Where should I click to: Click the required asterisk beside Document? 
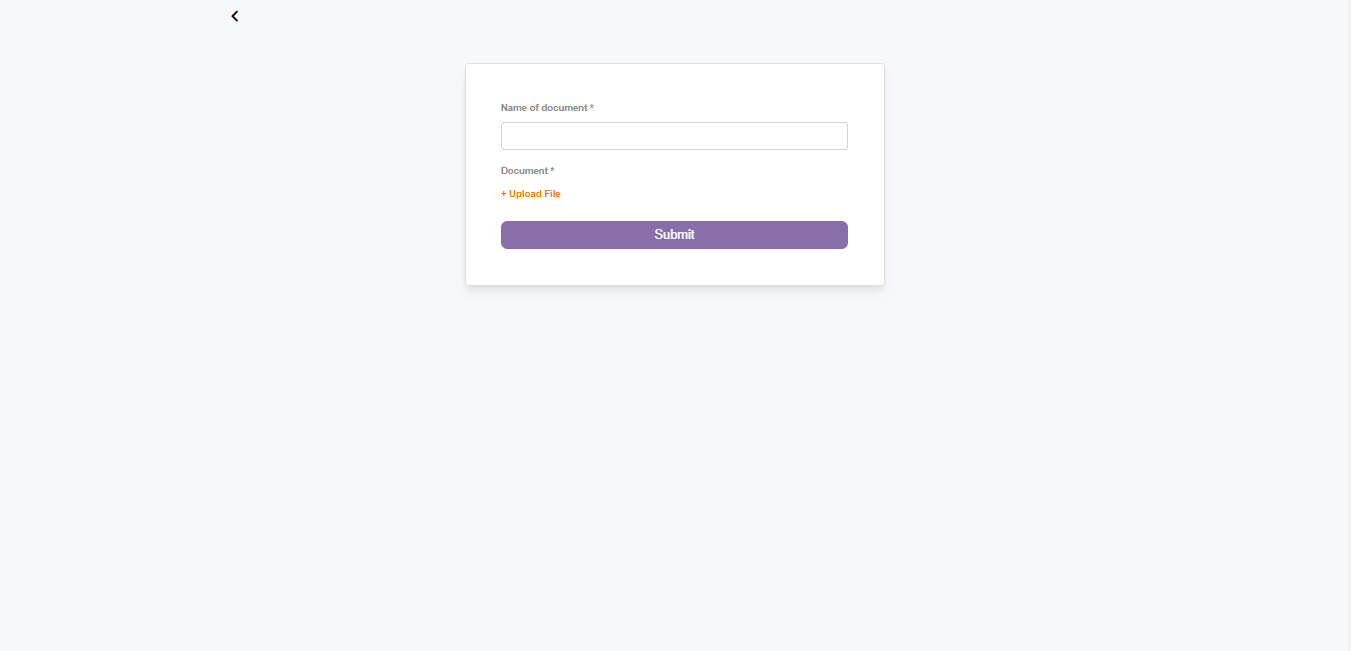click(552, 170)
